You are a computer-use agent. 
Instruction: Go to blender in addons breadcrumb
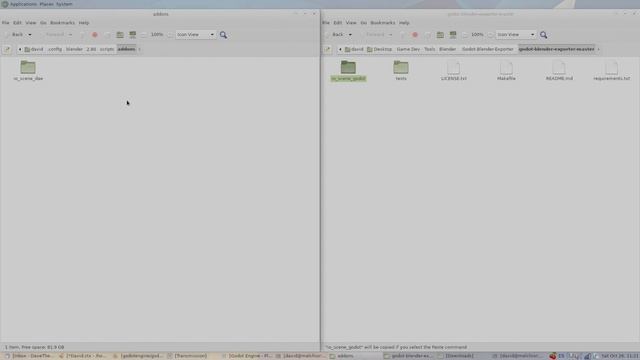[74, 49]
